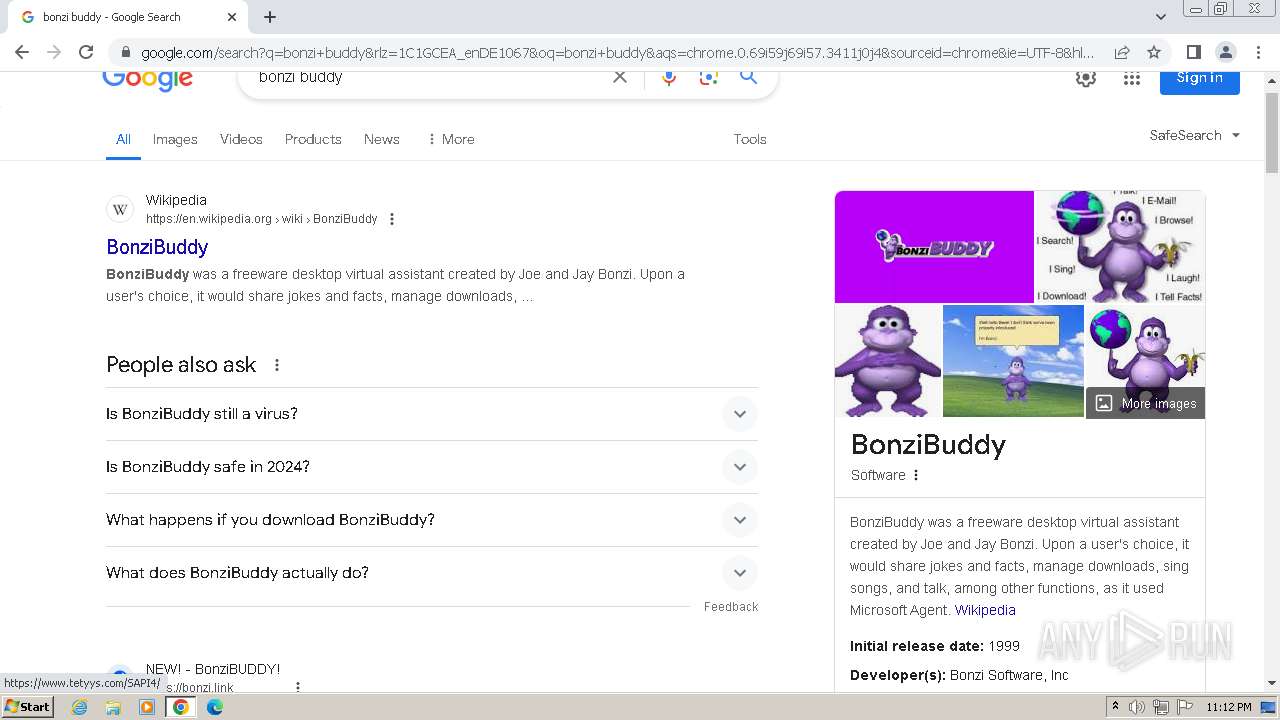Show hidden system tray icons arrow

[x=1115, y=707]
